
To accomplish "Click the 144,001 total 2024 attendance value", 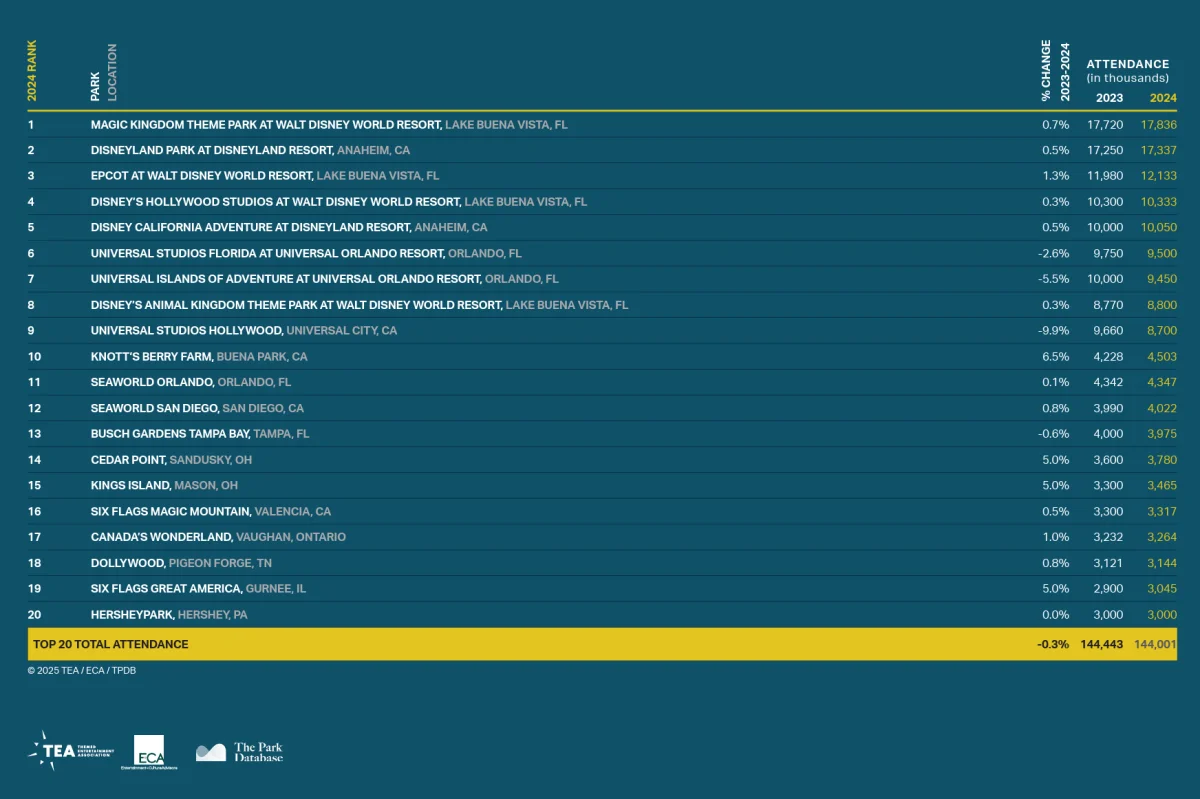I will click(1155, 645).
